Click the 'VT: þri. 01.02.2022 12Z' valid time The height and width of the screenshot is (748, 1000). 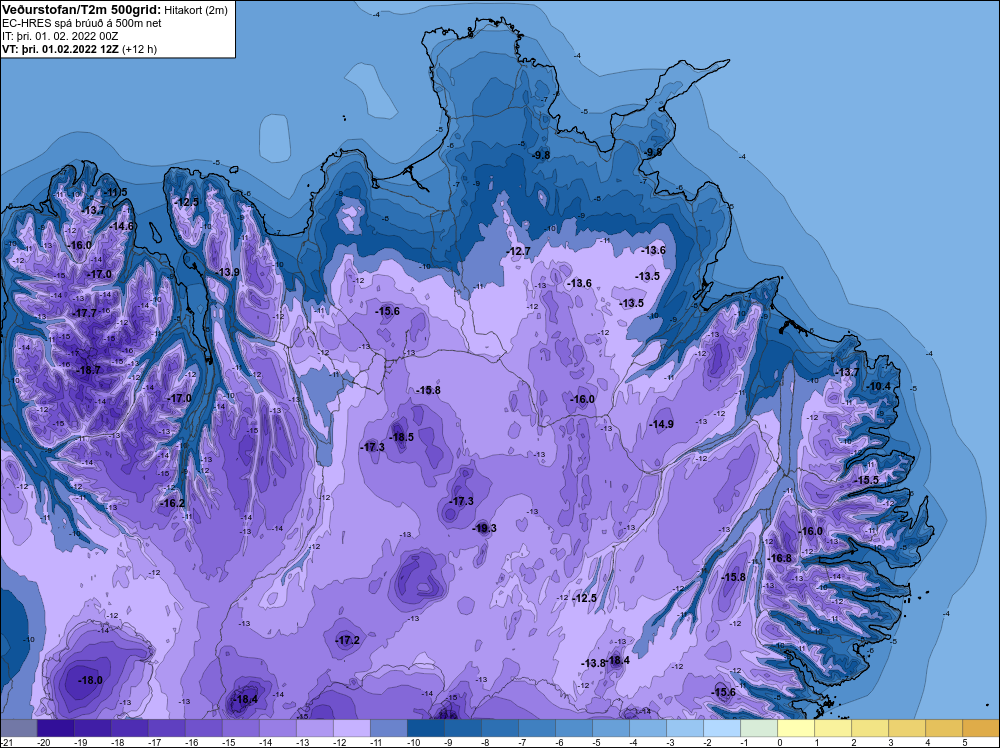click(61, 49)
